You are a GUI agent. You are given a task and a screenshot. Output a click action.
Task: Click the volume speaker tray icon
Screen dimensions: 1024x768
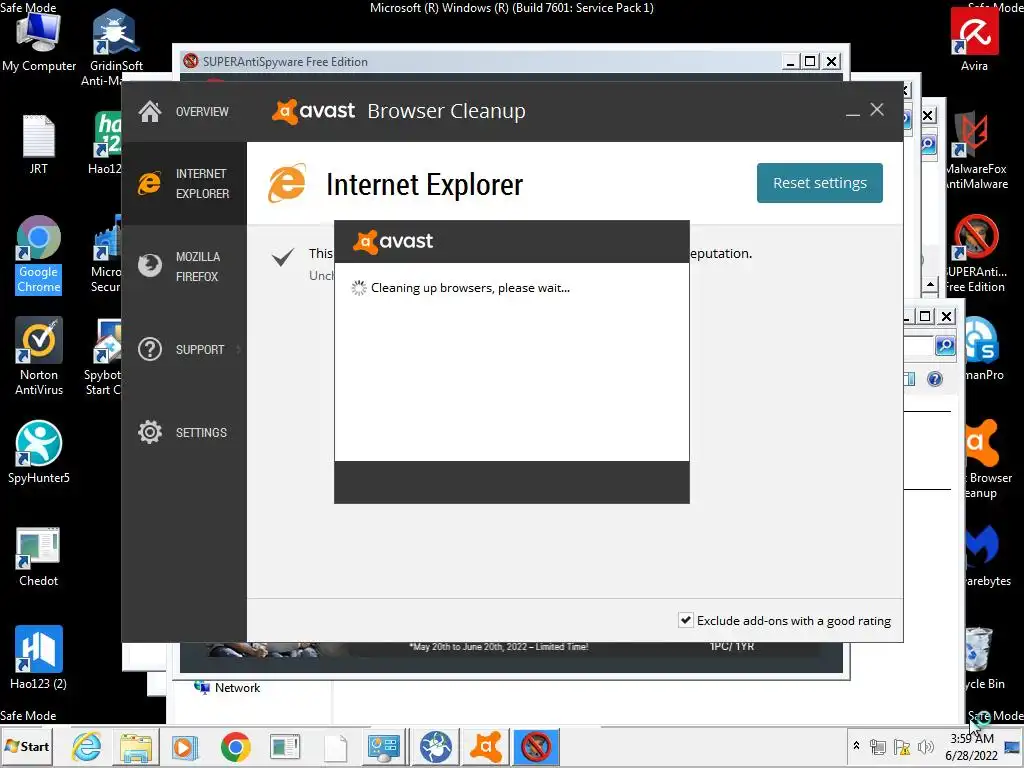tap(925, 746)
